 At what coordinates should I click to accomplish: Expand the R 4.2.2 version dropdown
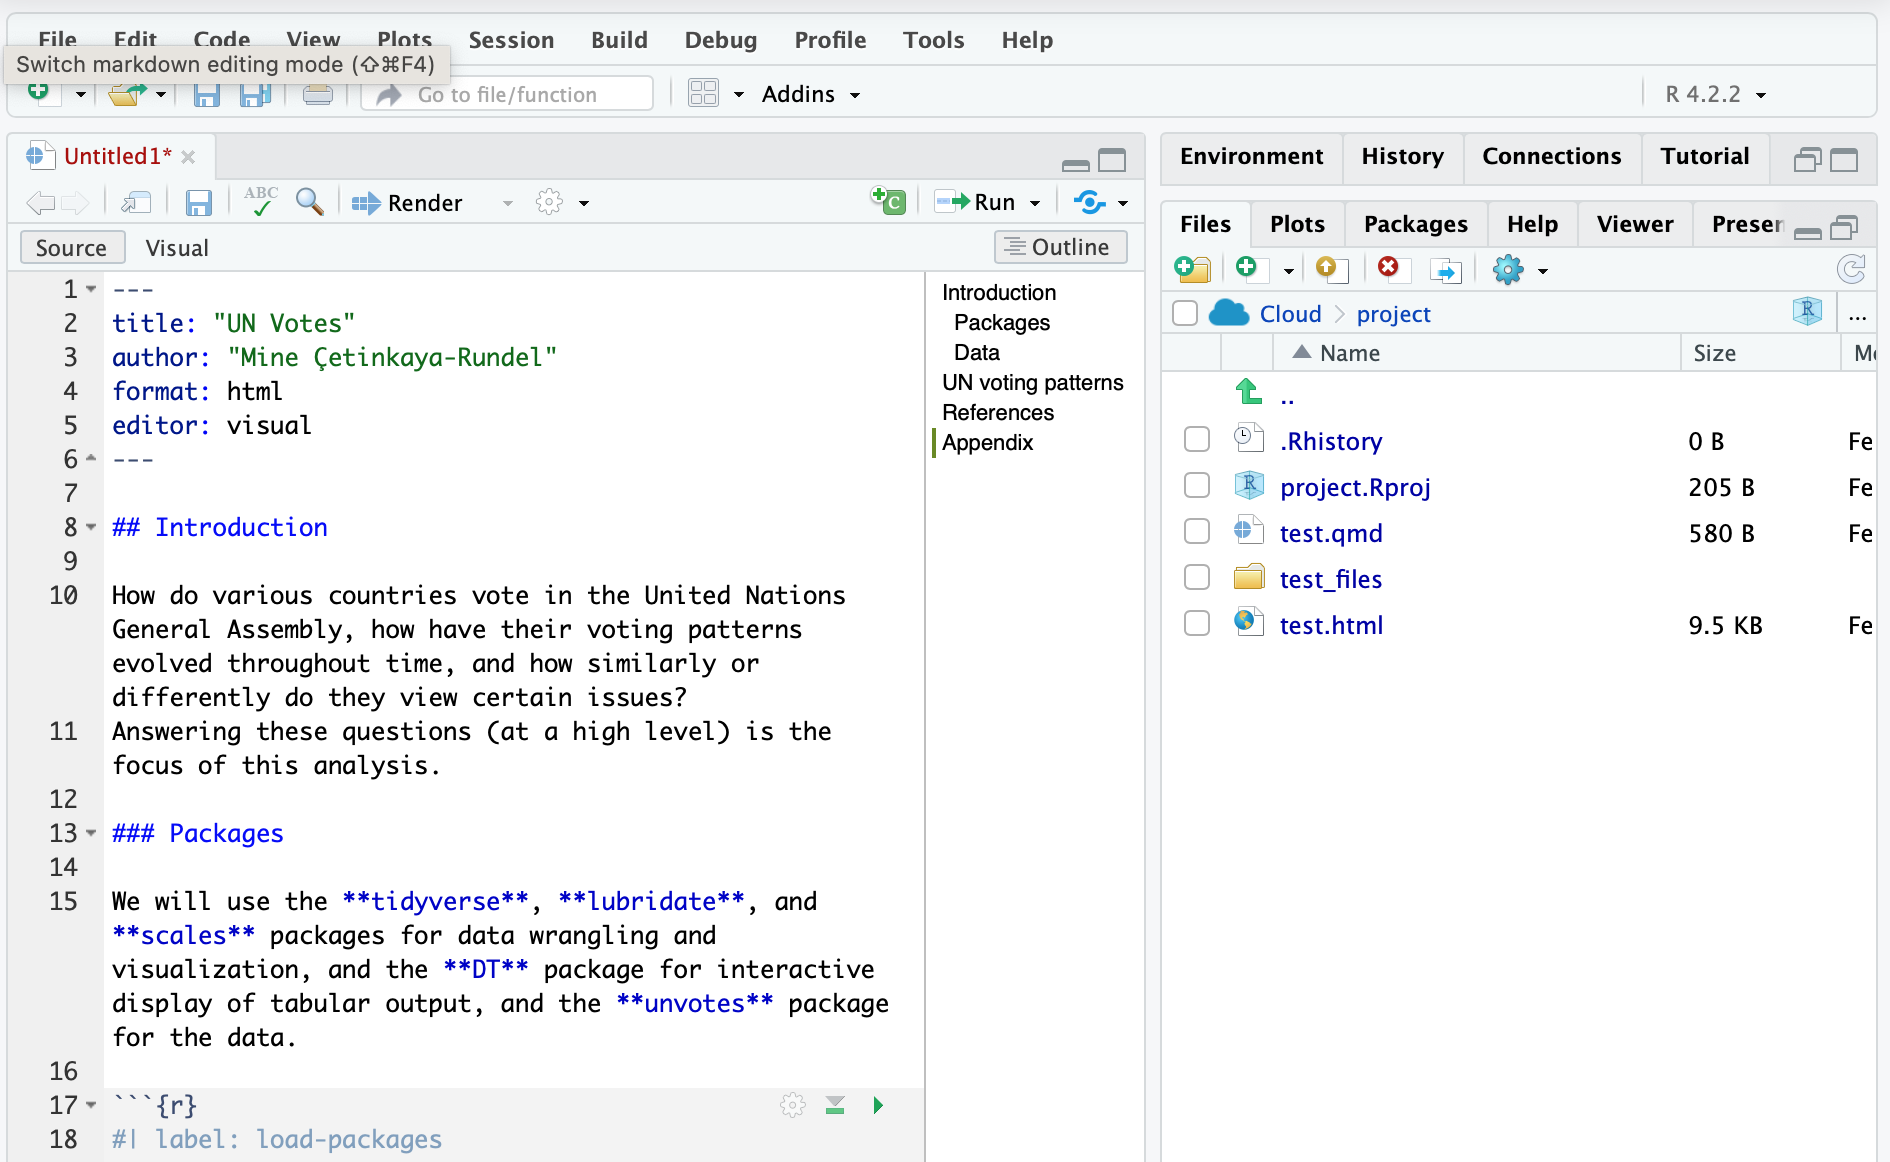tap(1715, 94)
